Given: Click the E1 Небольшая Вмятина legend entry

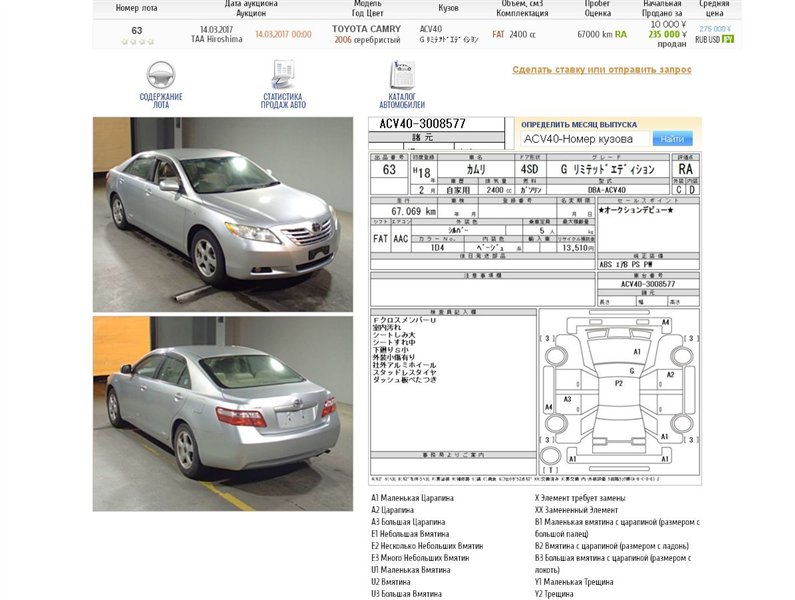Looking at the screenshot, I should click(x=410, y=534).
